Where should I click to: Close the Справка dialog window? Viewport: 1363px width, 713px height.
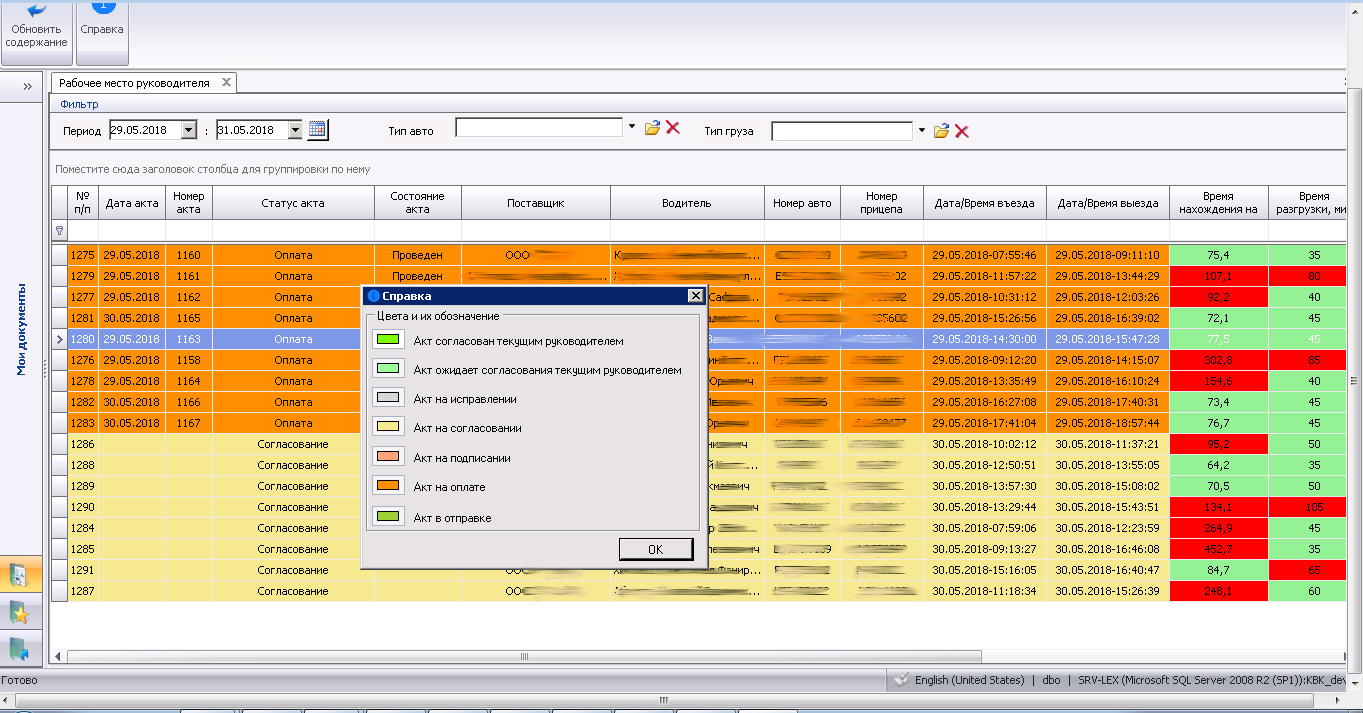695,296
